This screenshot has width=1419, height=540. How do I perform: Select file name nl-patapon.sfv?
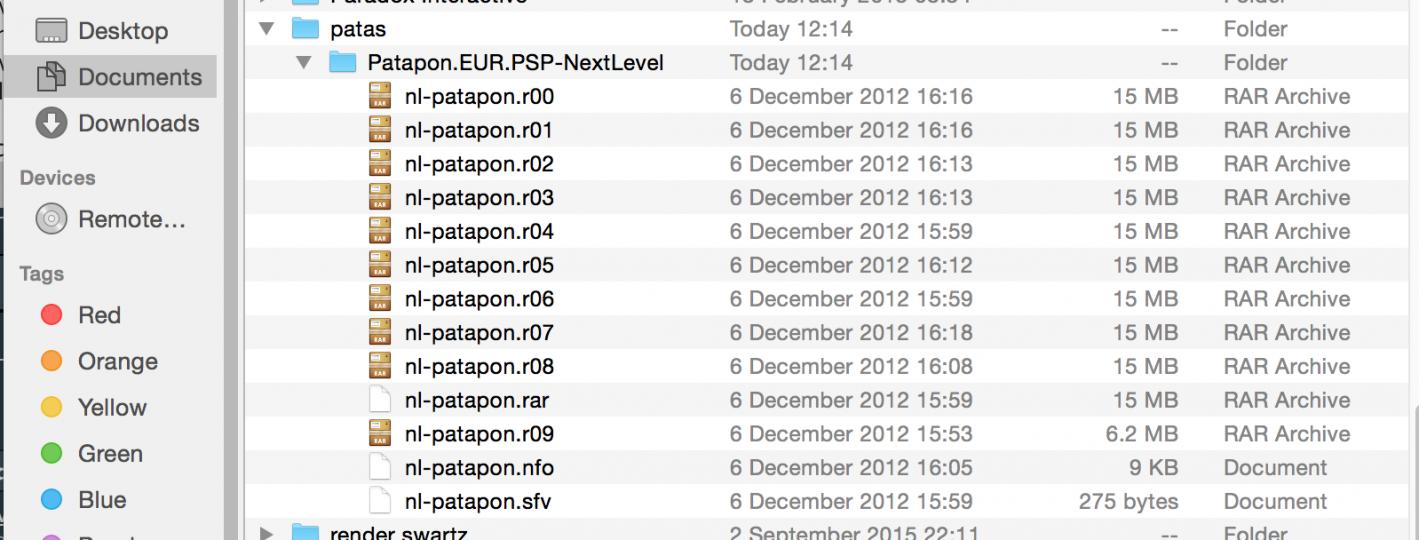pyautogui.click(x=478, y=501)
